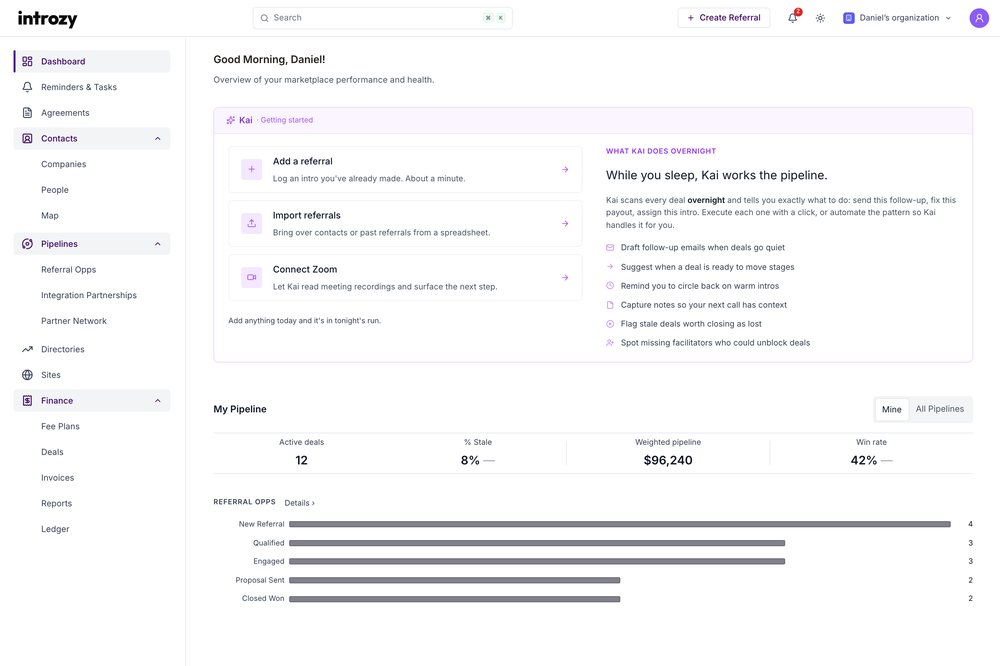
Task: Click the Import referrals card
Action: tap(405, 224)
